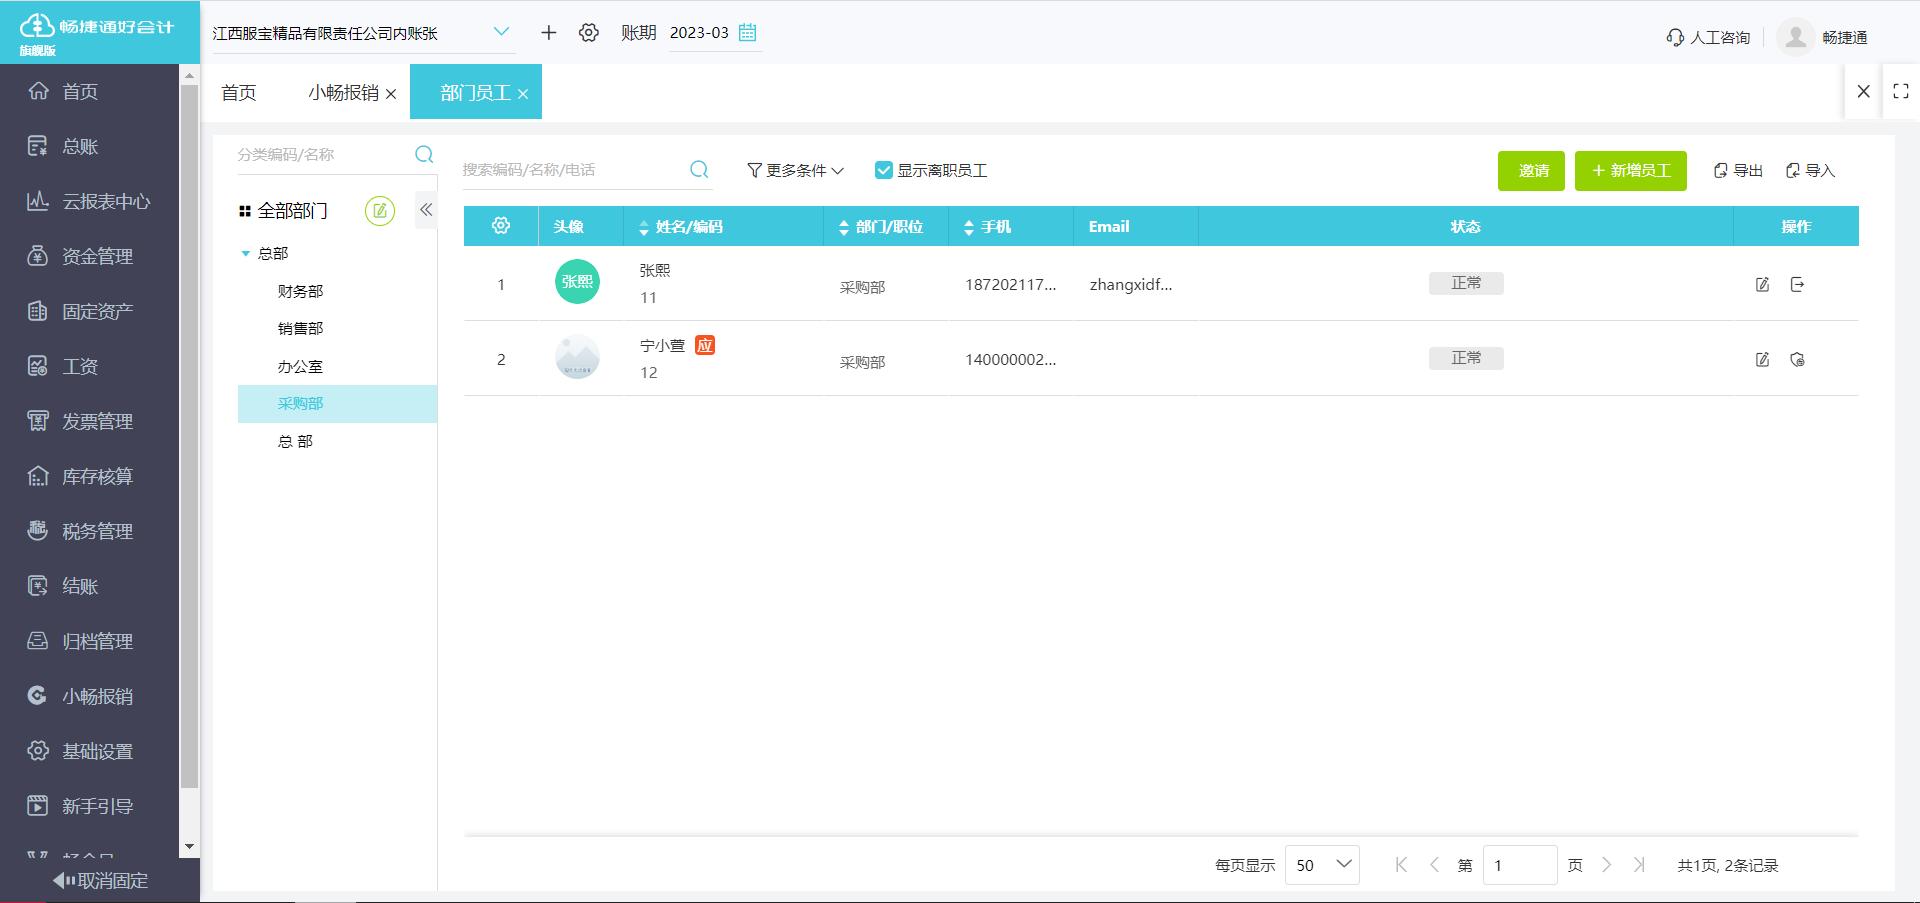Open the per-page count dropdown showing 50
Image resolution: width=1920 pixels, height=903 pixels.
[x=1321, y=865]
